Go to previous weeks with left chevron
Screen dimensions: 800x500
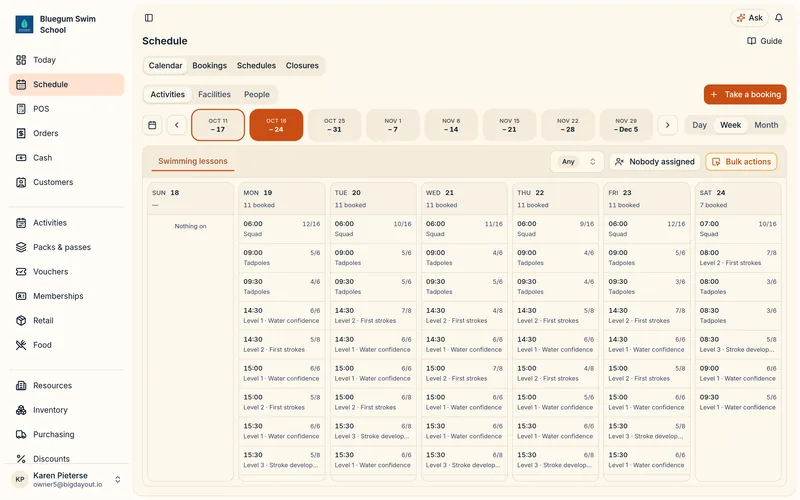click(177, 125)
